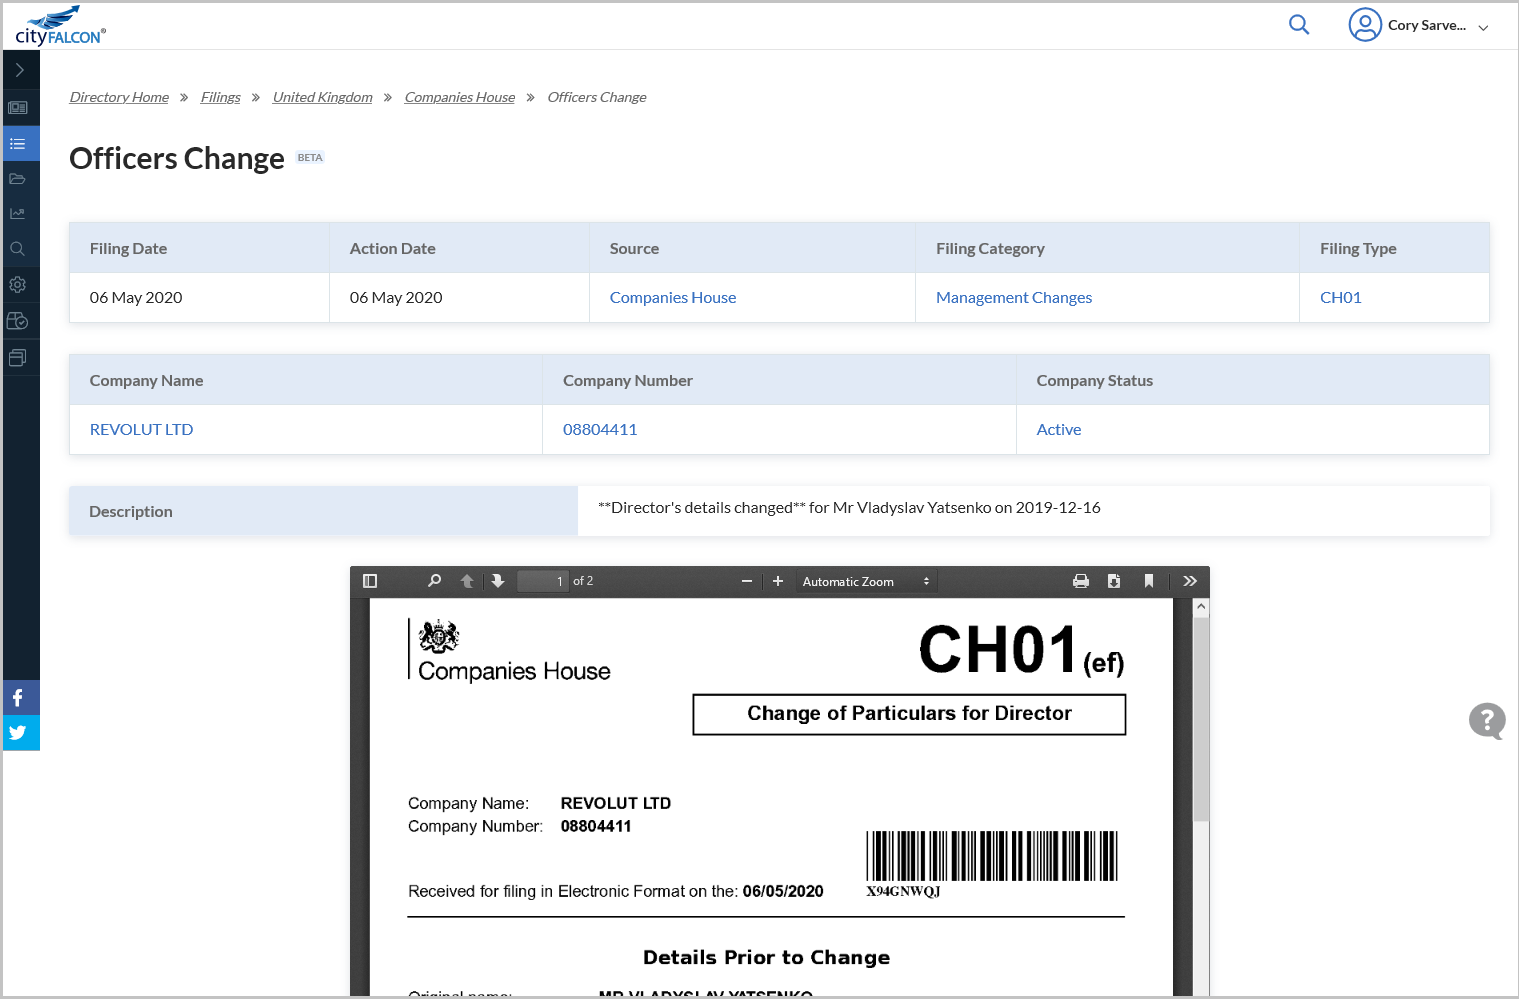Go to the previous PDF page

point(467,581)
